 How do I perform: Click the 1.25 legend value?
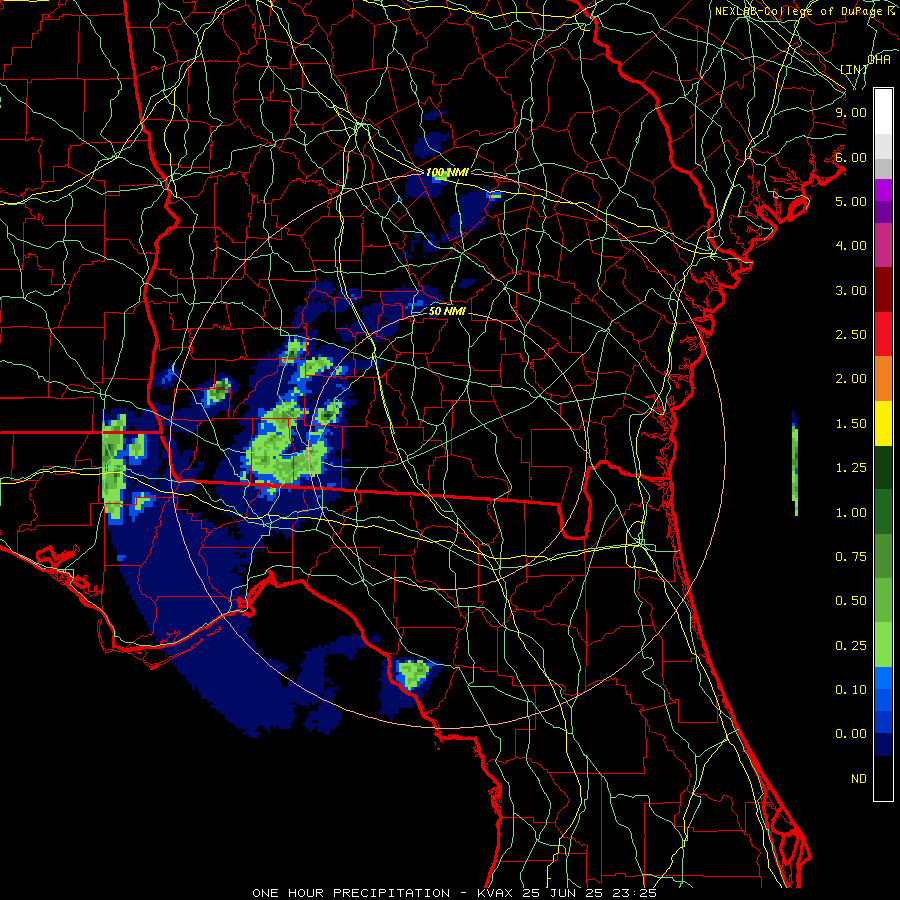[x=851, y=468]
